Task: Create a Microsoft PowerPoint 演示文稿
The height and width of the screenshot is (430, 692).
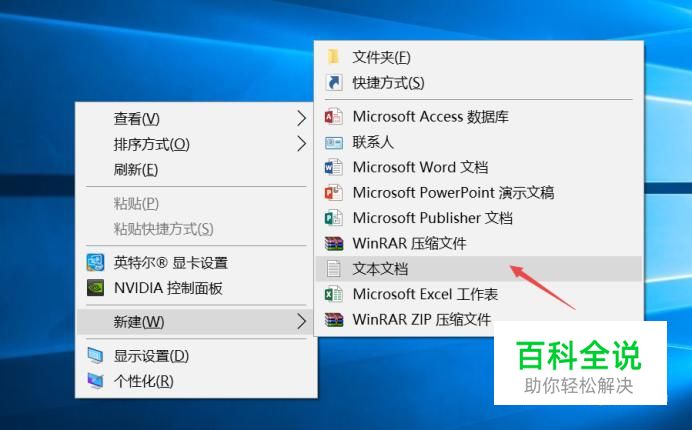Action: click(479, 193)
